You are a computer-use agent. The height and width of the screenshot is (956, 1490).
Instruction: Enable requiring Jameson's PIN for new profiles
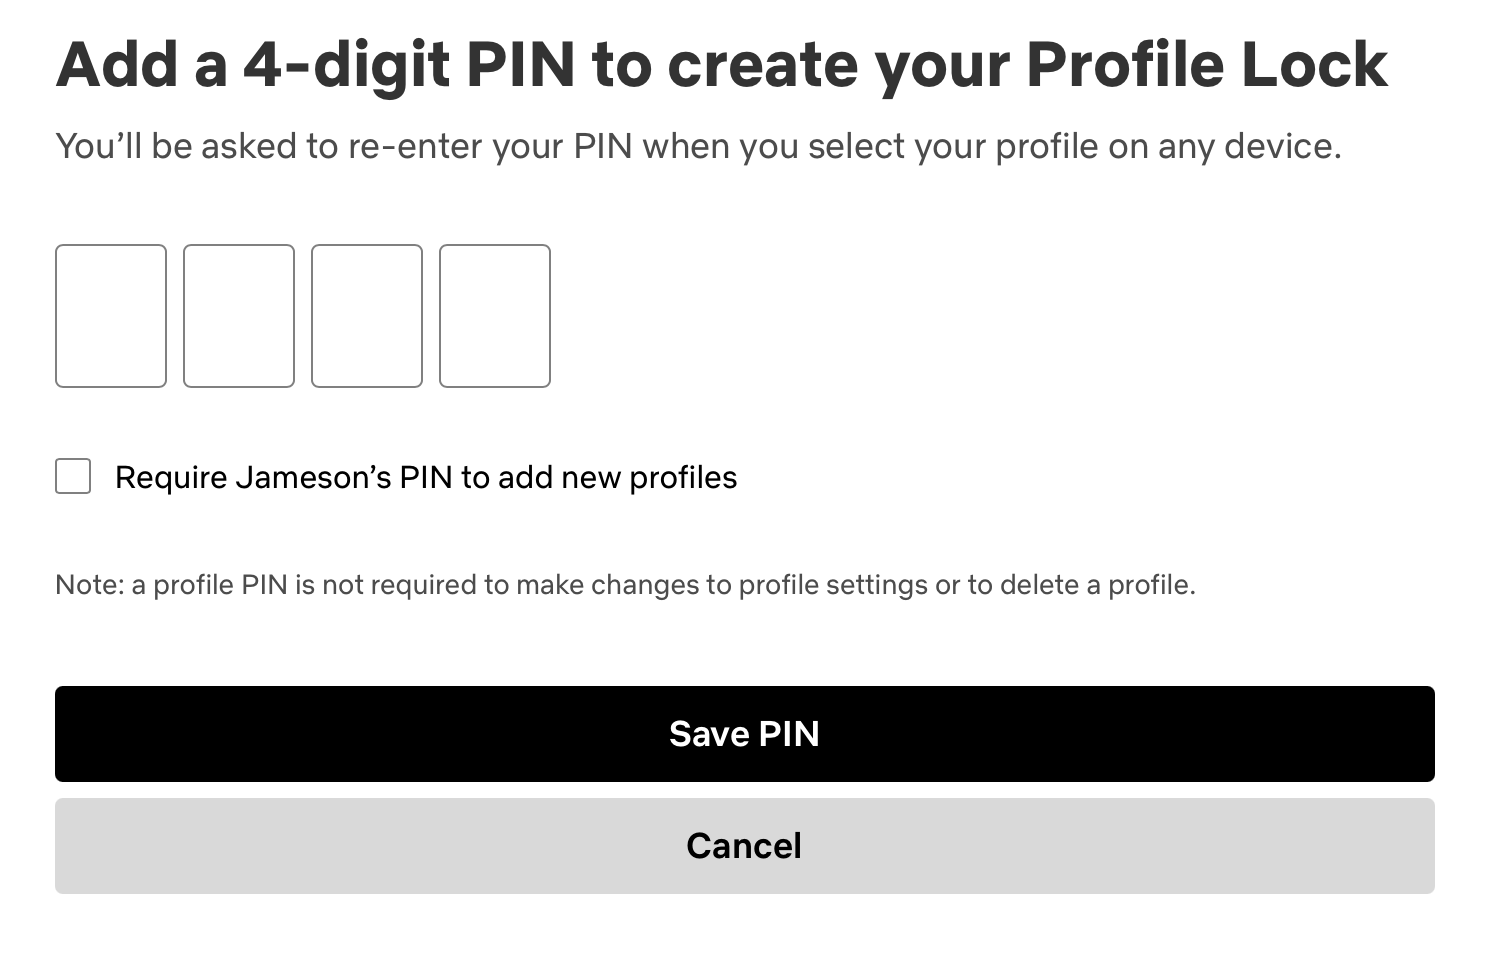[x=73, y=477]
